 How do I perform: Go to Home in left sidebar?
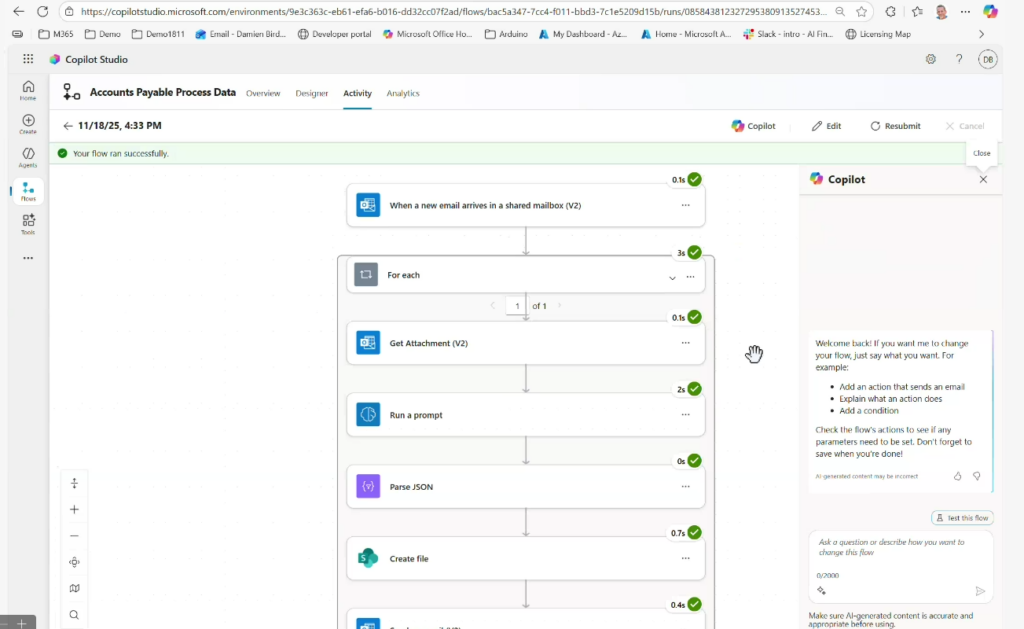(28, 90)
